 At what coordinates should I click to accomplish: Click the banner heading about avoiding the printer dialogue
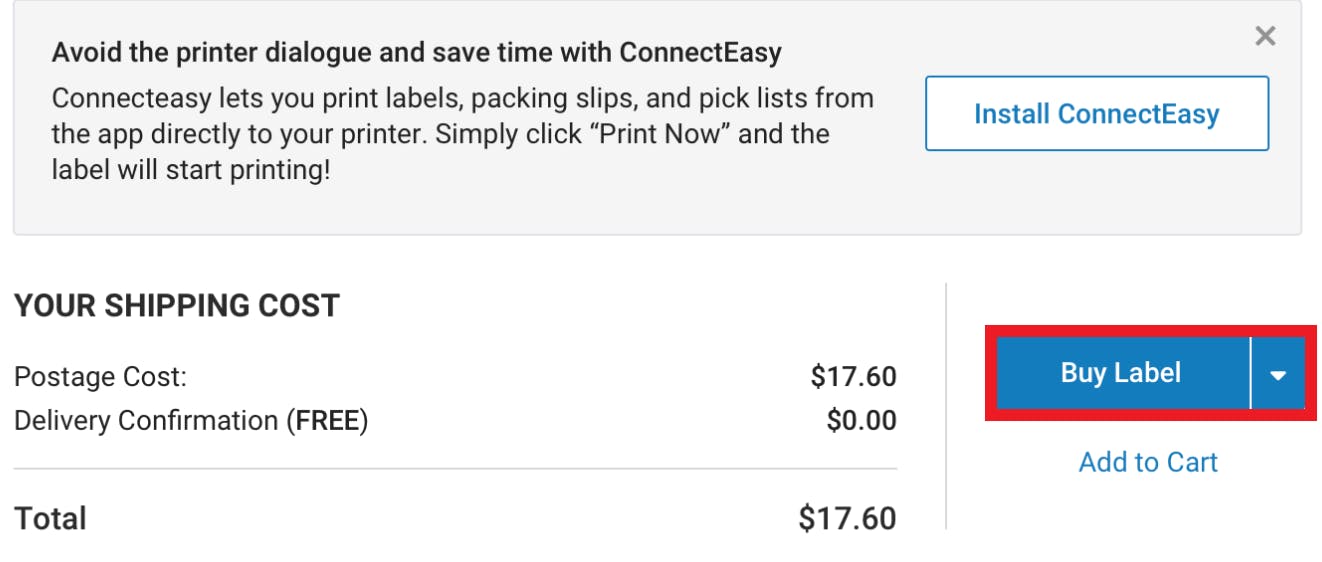pos(416,52)
